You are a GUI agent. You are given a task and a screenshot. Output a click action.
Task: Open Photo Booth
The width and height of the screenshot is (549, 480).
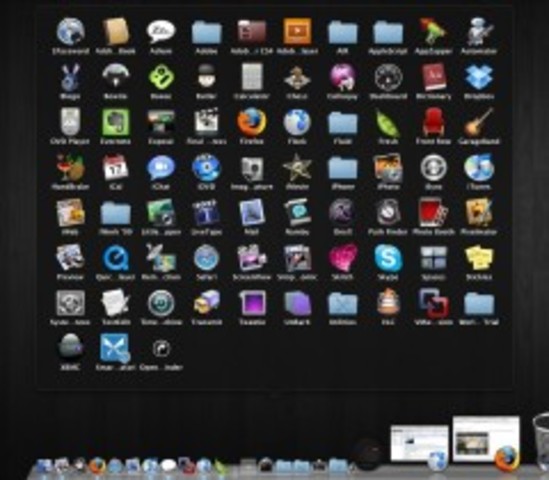click(x=433, y=213)
